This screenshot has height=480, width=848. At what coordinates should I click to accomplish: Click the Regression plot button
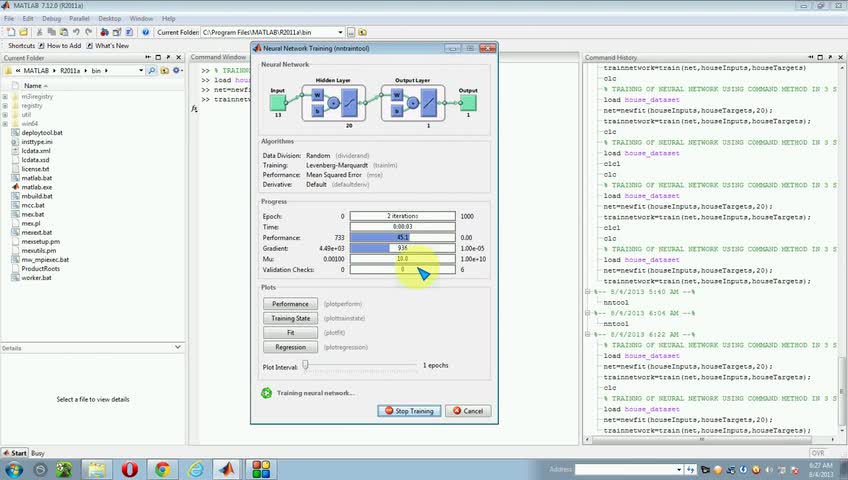click(290, 347)
